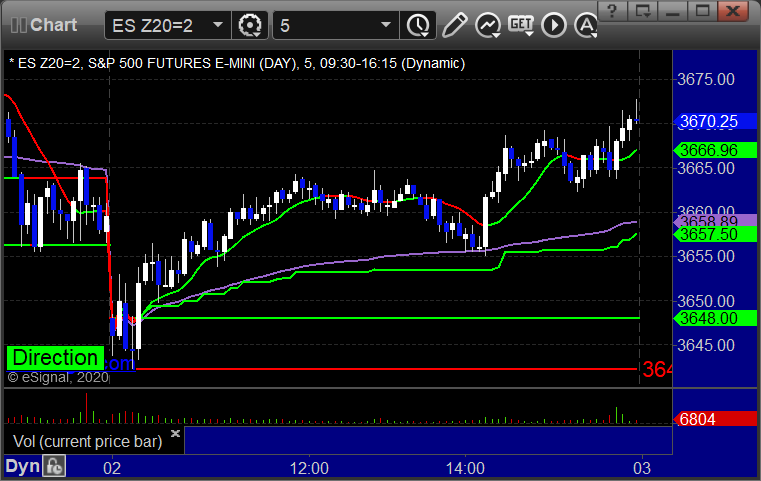The height and width of the screenshot is (481, 761).
Task: Select the pencil drawing tools icon
Action: [x=454, y=25]
